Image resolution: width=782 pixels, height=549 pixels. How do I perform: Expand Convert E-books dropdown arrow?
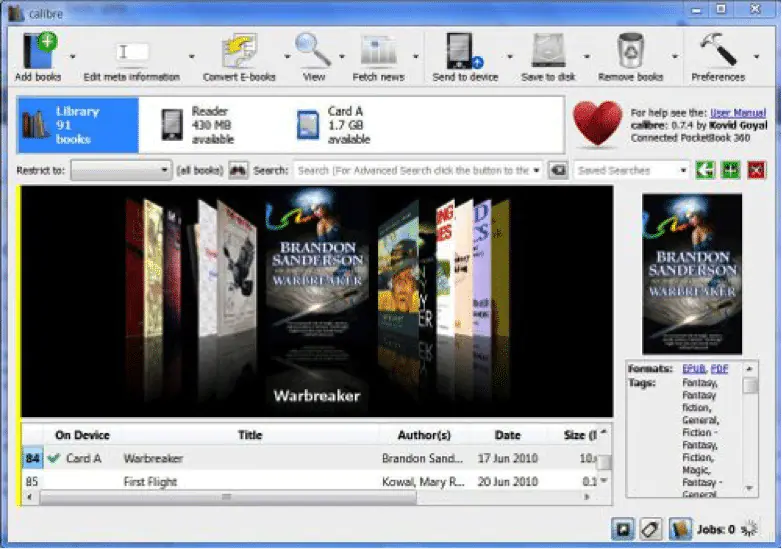pyautogui.click(x=287, y=57)
